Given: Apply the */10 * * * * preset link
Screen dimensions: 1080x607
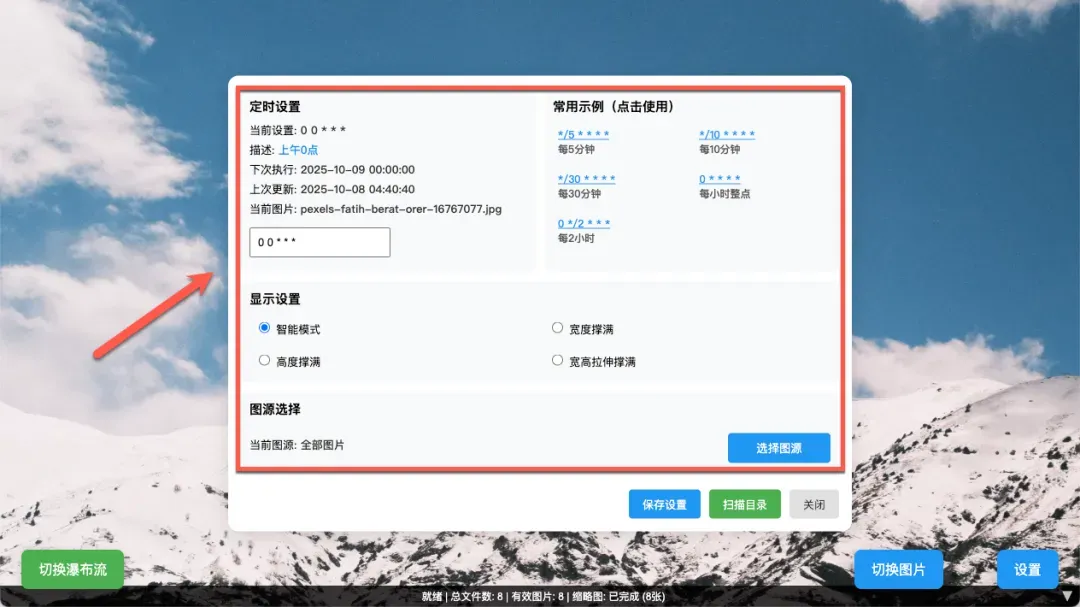Looking at the screenshot, I should (726, 135).
